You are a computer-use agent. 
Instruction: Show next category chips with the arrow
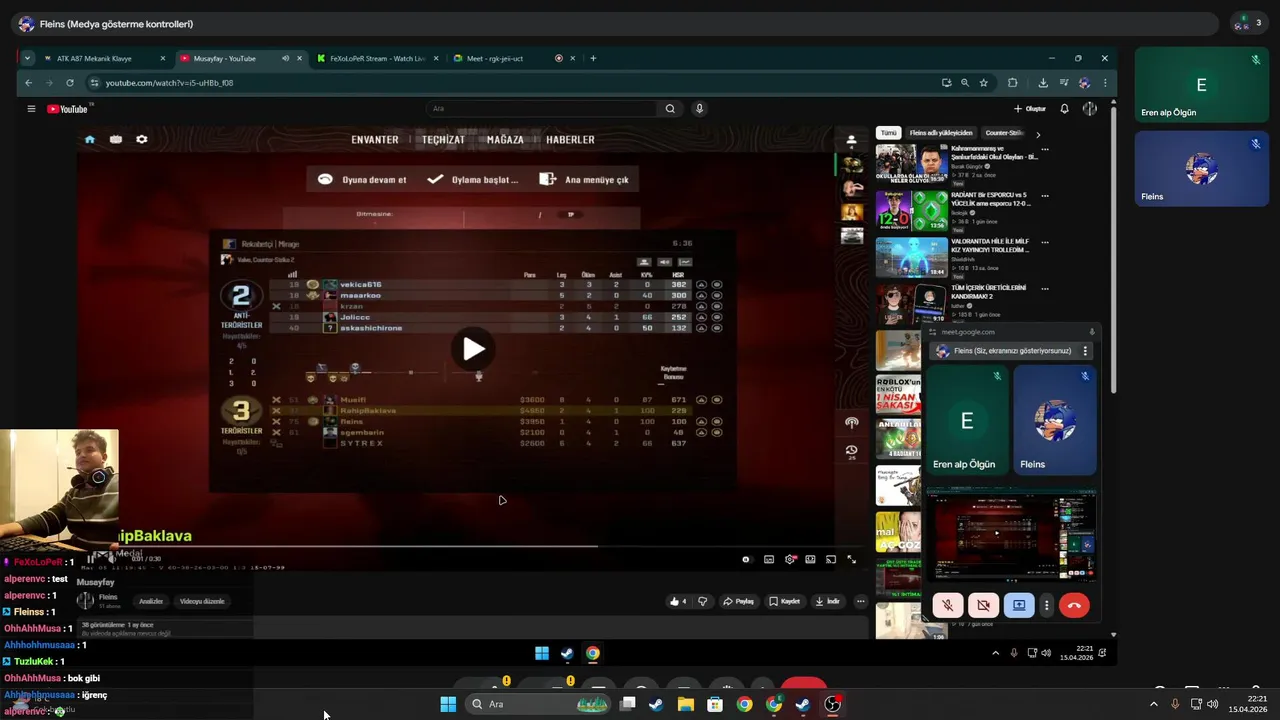1038,134
